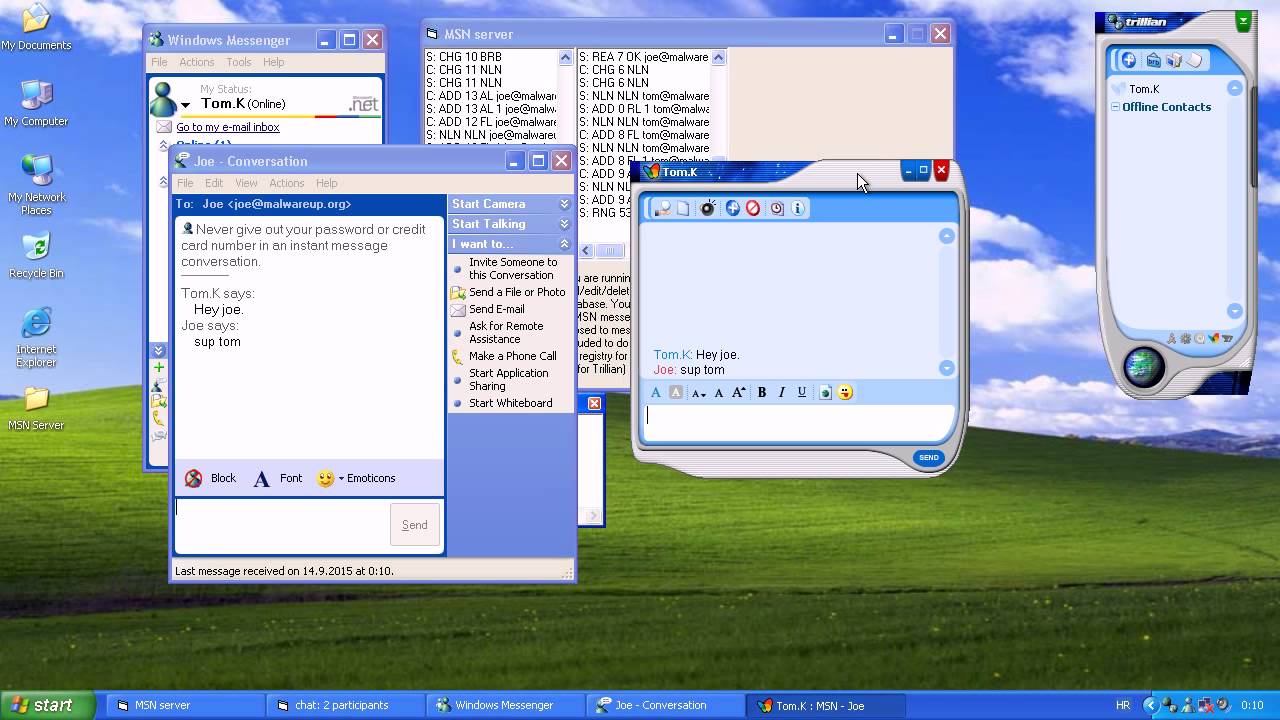Click the info icon in Tom.K chat toolbar
The height and width of the screenshot is (720, 1280).
798,208
